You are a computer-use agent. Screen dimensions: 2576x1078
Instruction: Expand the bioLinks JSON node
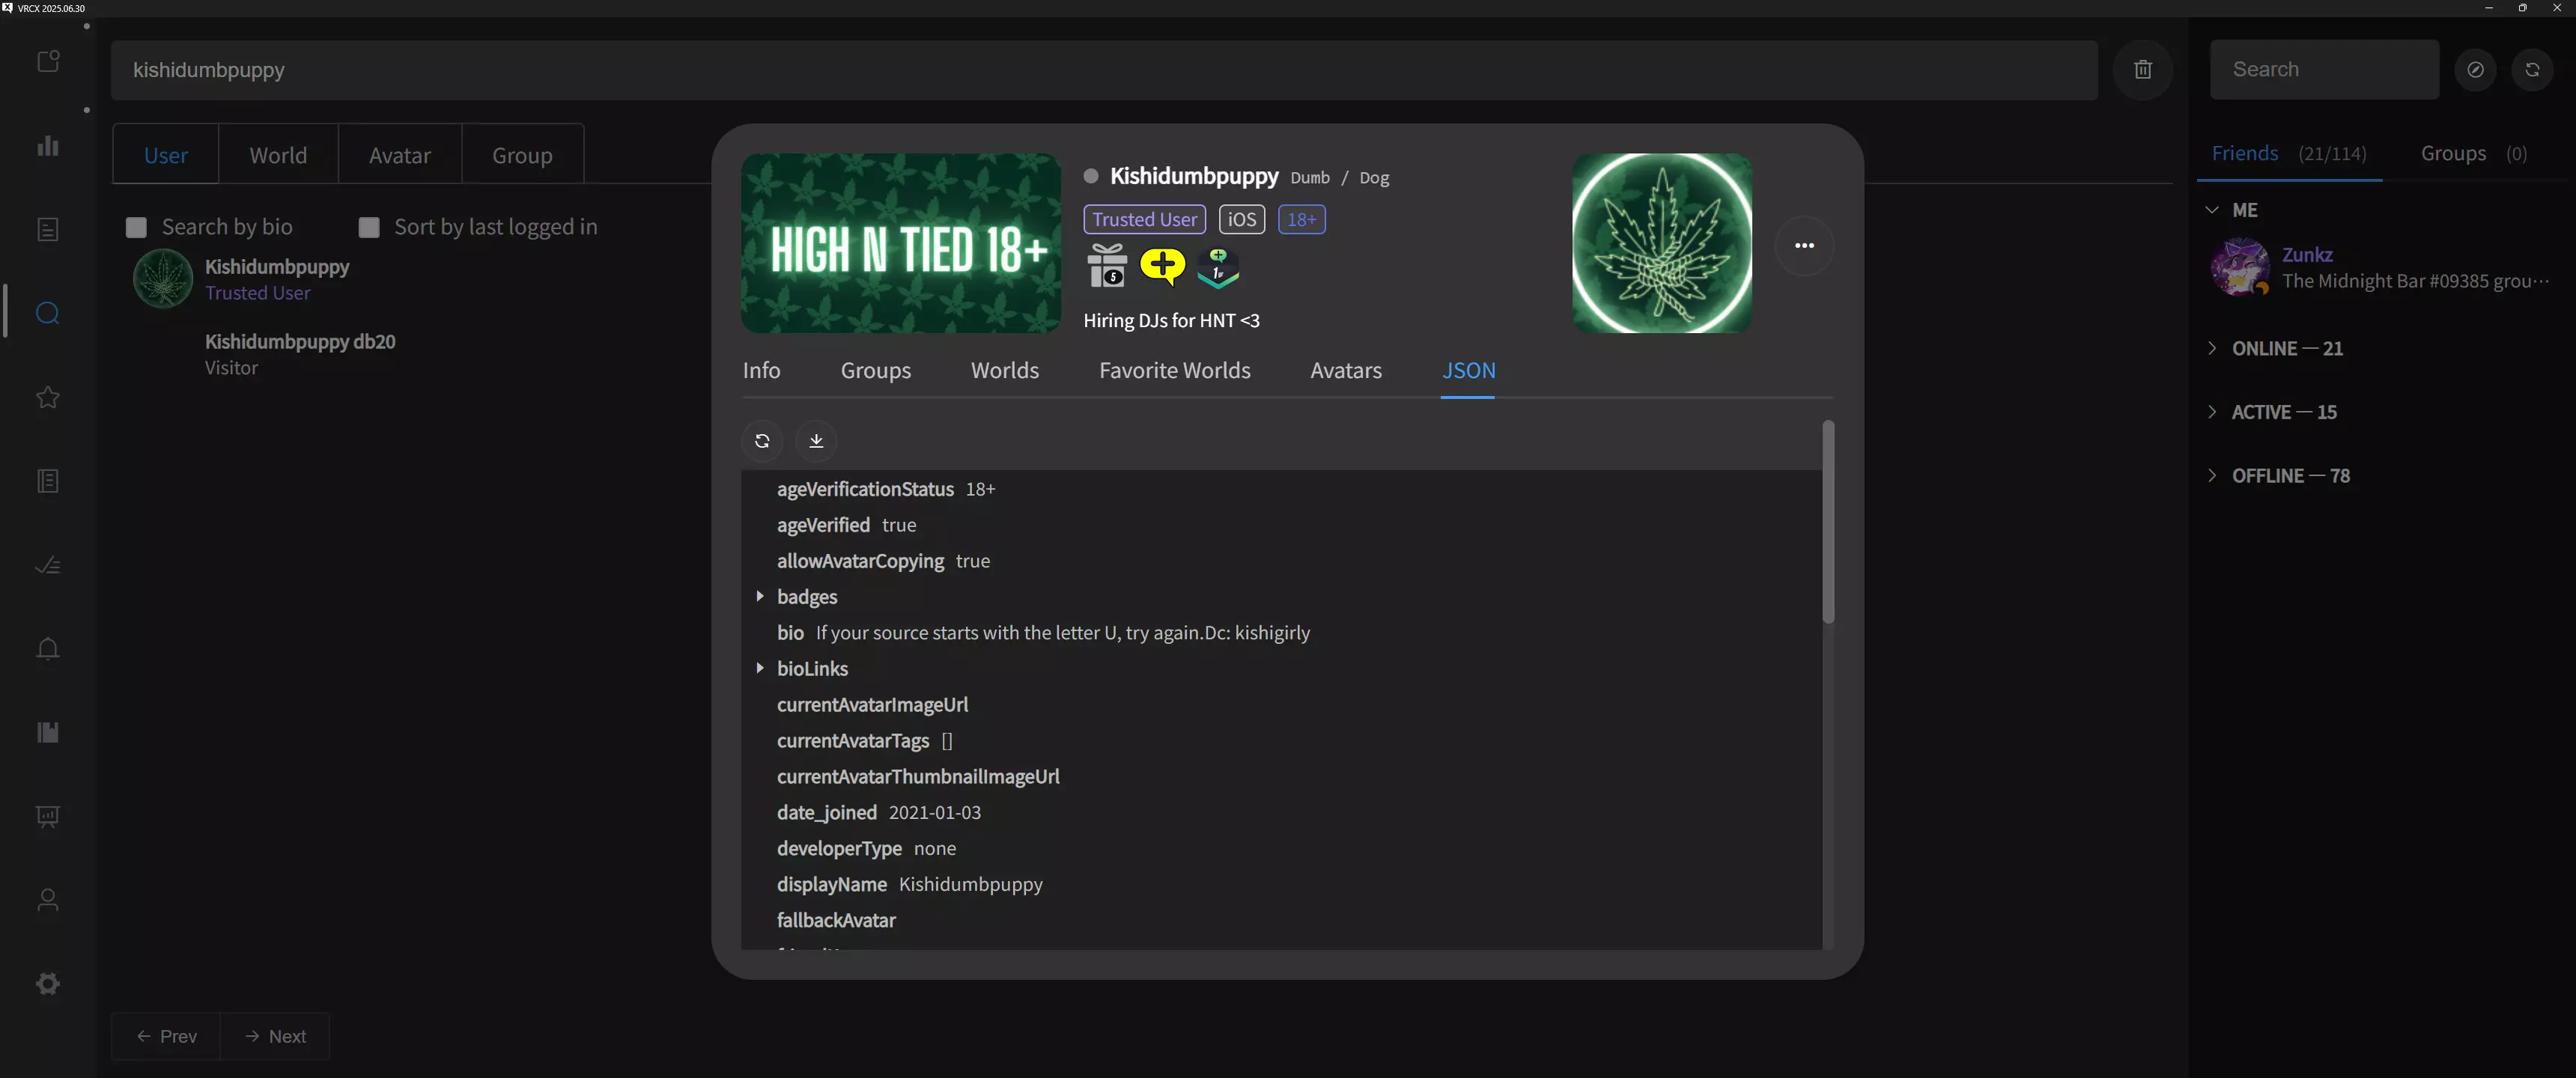click(760, 669)
